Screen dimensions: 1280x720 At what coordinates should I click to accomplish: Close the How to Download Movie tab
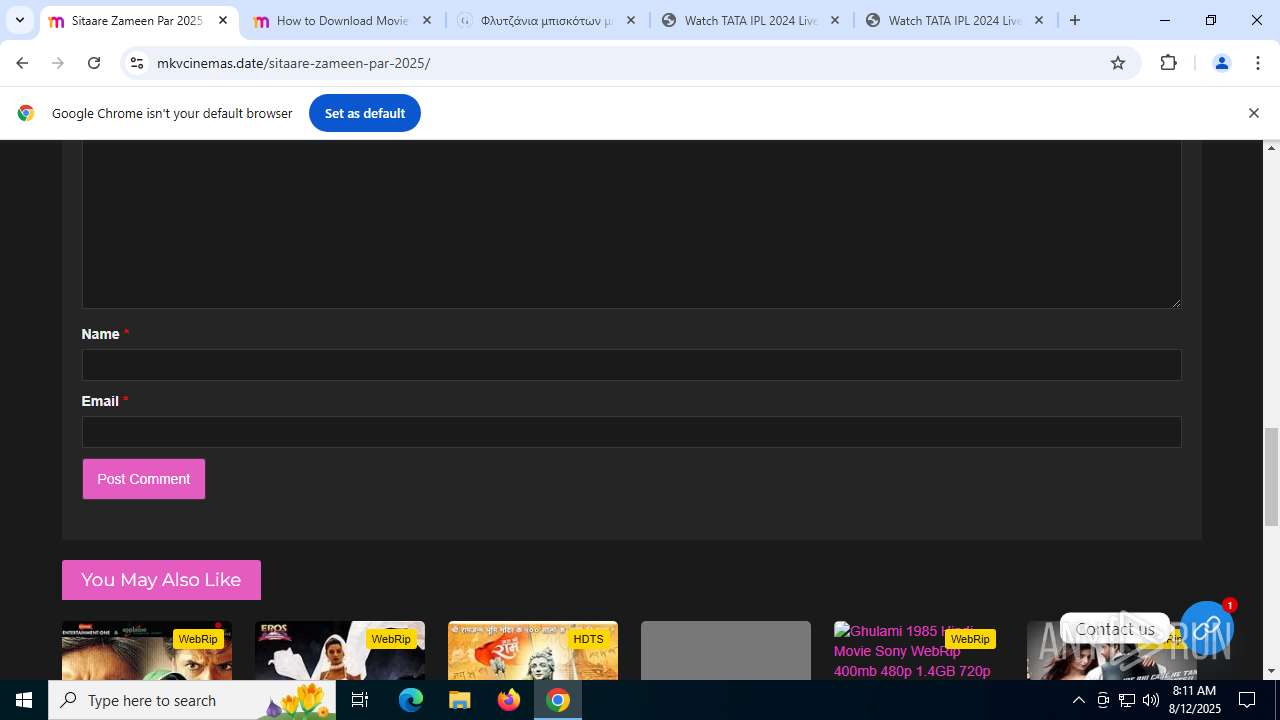pos(427,20)
